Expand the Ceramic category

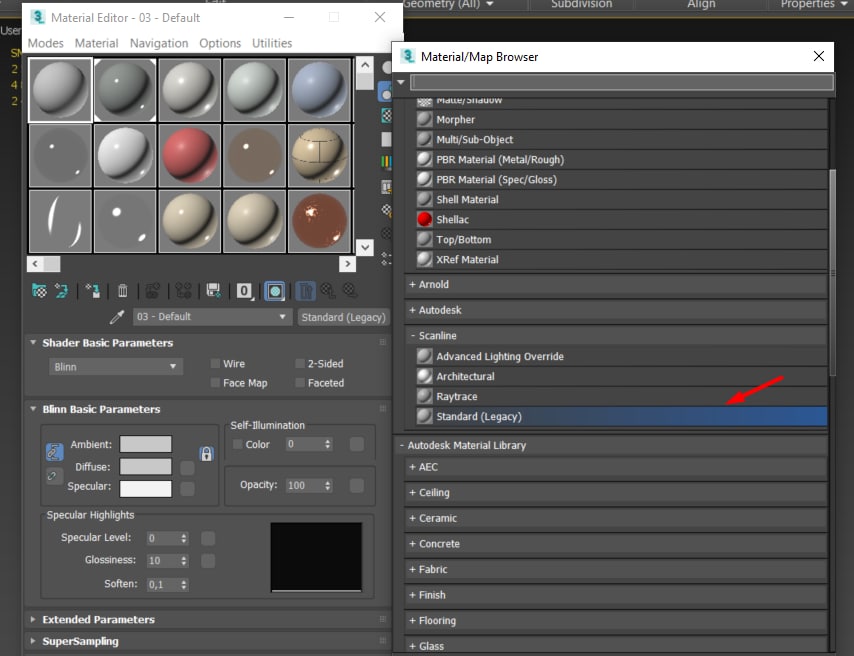[x=616, y=518]
